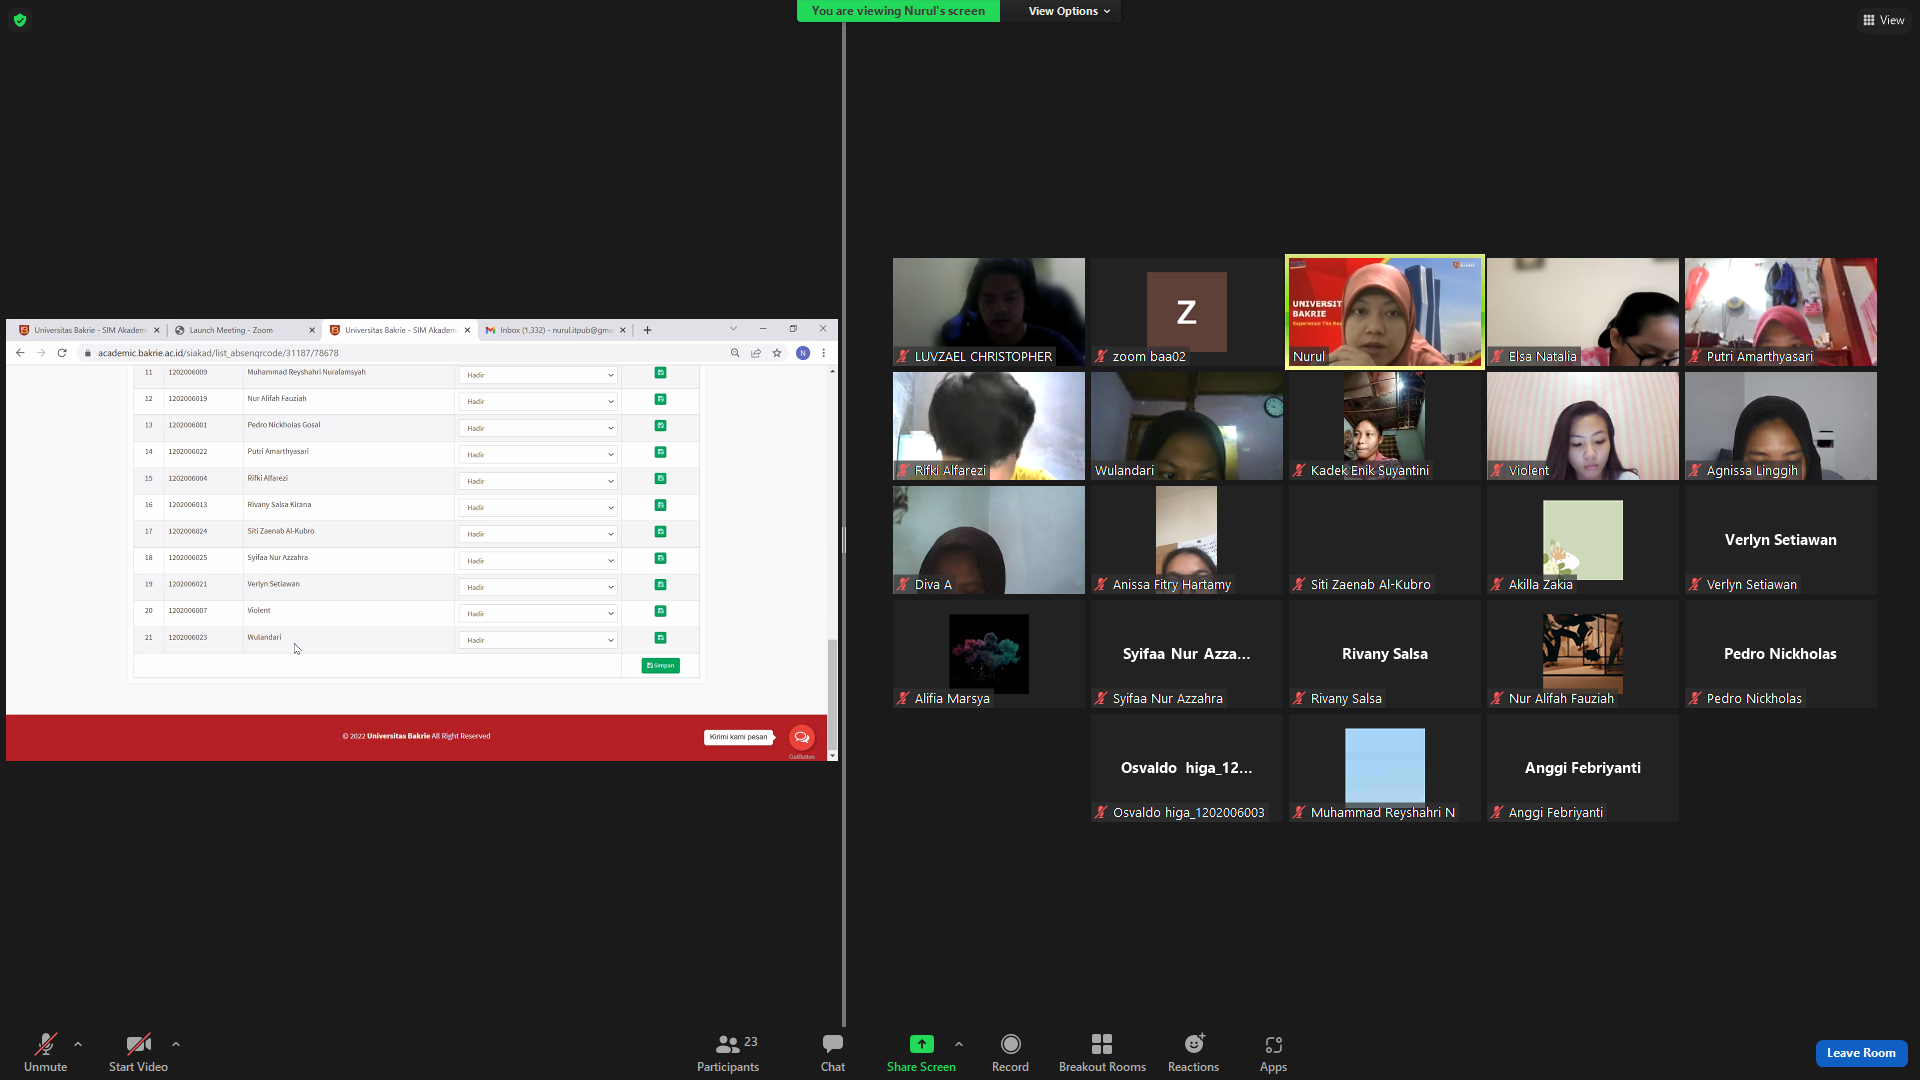
Task: Click the bookmark star icon in browser
Action: (x=777, y=353)
